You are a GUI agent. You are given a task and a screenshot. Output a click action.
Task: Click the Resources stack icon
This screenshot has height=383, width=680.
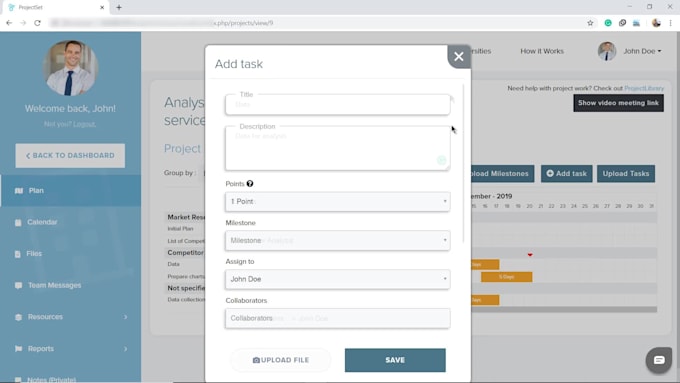(x=18, y=317)
